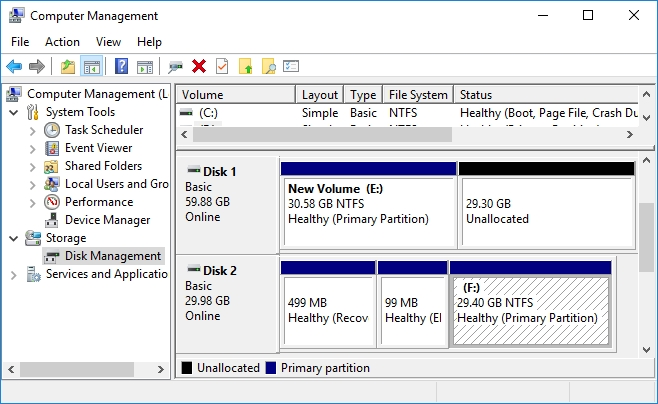
Task: Click the settings checklist toolbar icon
Action: [x=291, y=66]
